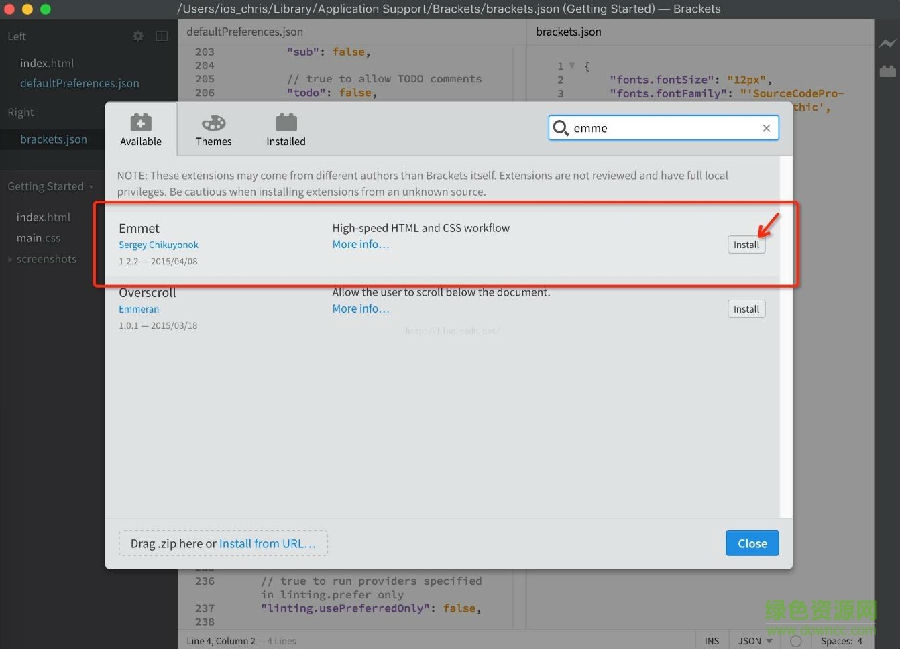The height and width of the screenshot is (649, 900).
Task: Switch to the Themes tab
Action: click(213, 129)
